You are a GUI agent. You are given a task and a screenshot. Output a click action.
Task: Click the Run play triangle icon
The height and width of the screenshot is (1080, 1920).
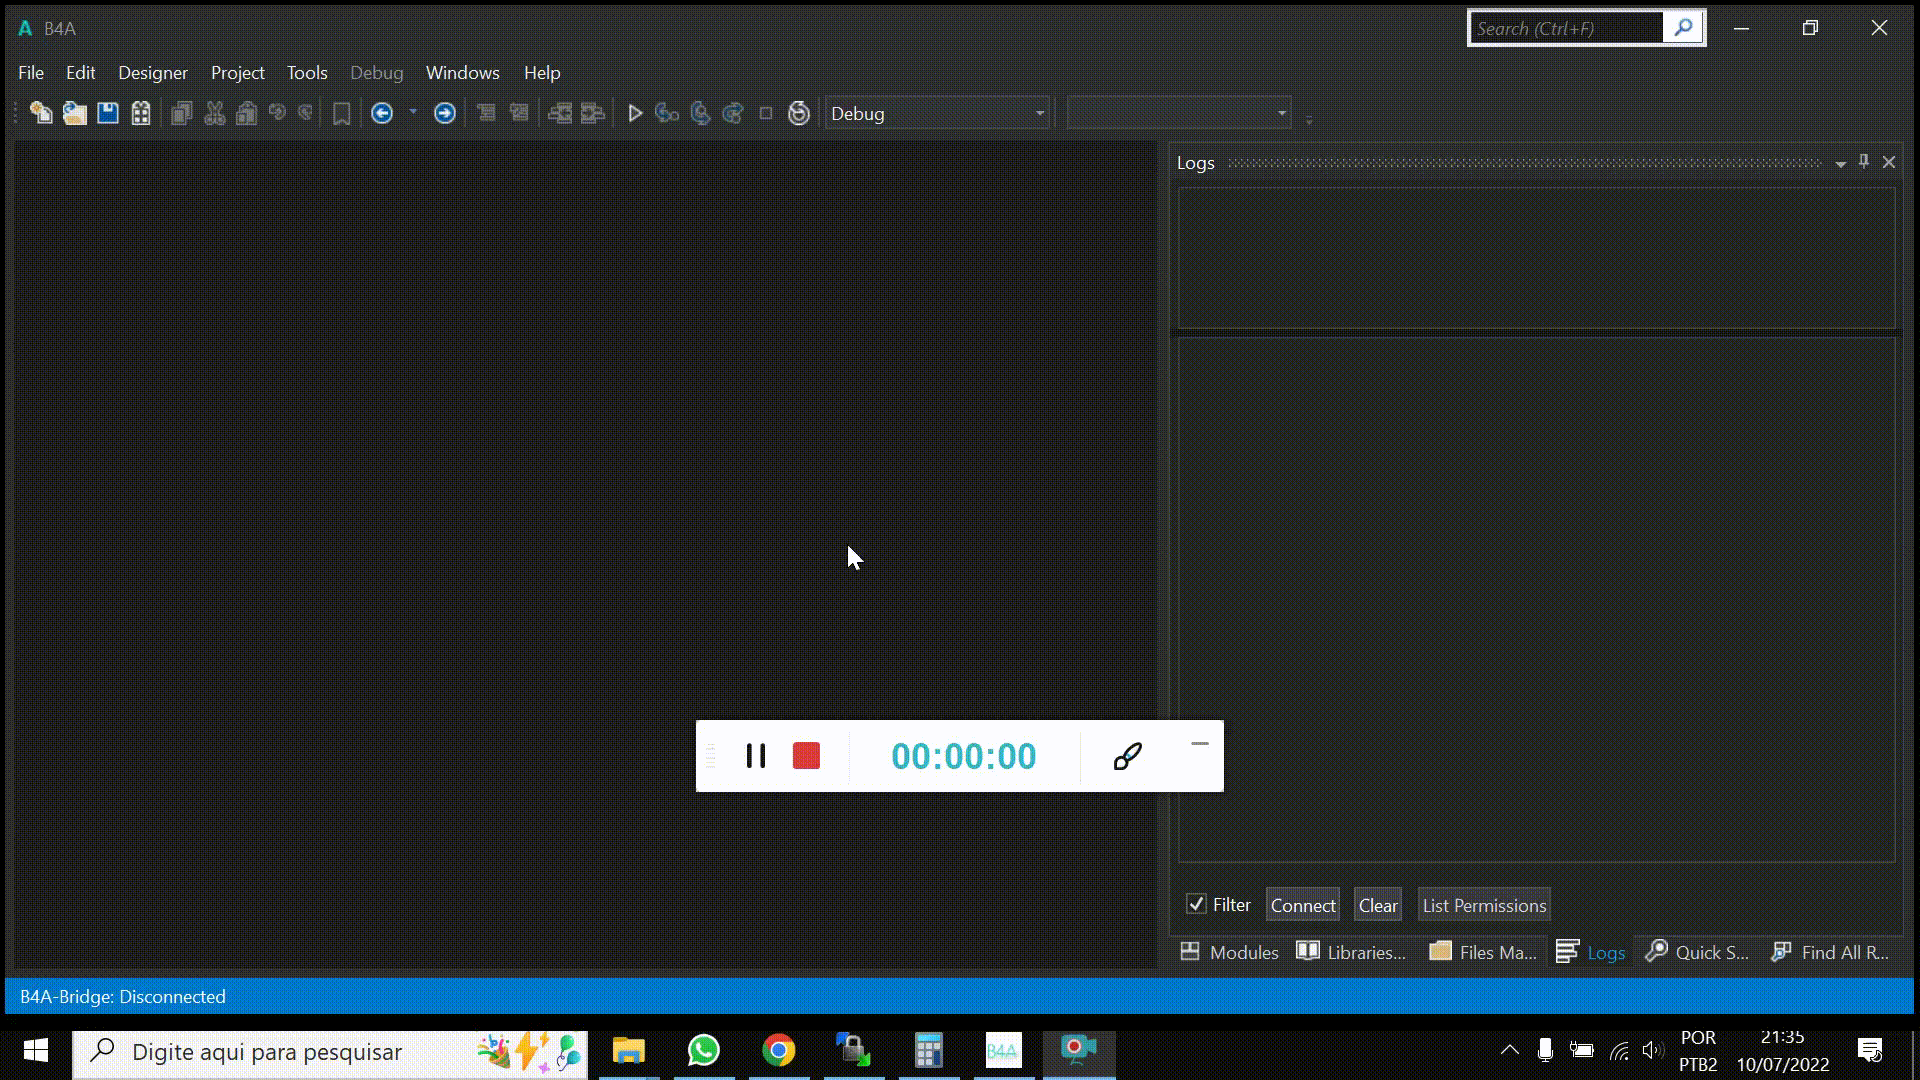(634, 113)
